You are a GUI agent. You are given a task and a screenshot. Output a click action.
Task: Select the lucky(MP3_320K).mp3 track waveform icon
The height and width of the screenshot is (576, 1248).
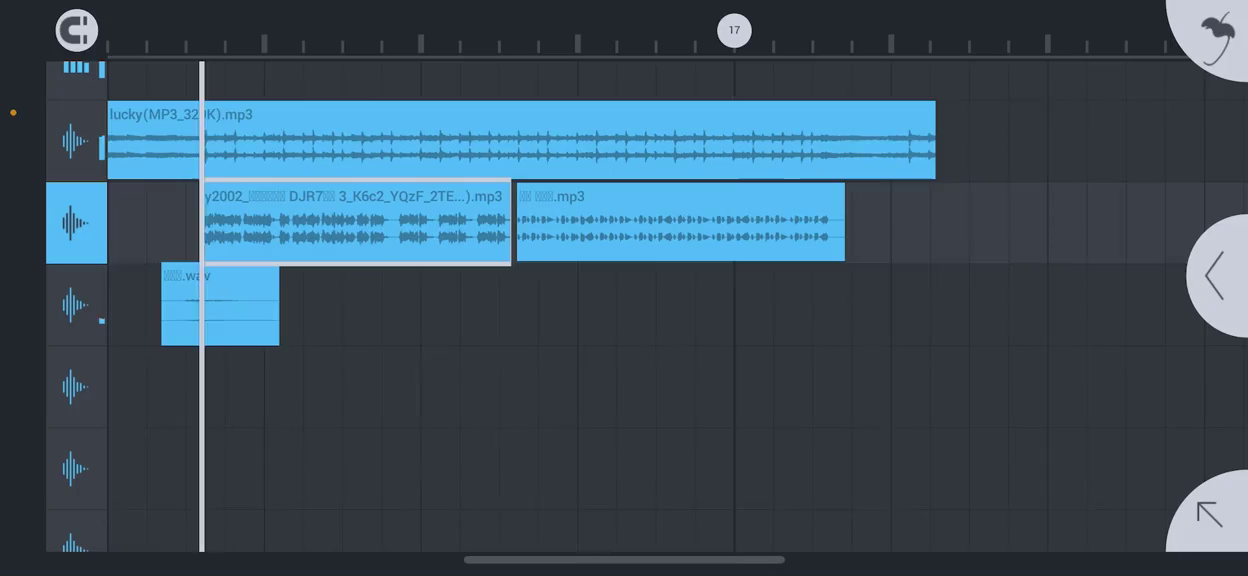click(75, 141)
